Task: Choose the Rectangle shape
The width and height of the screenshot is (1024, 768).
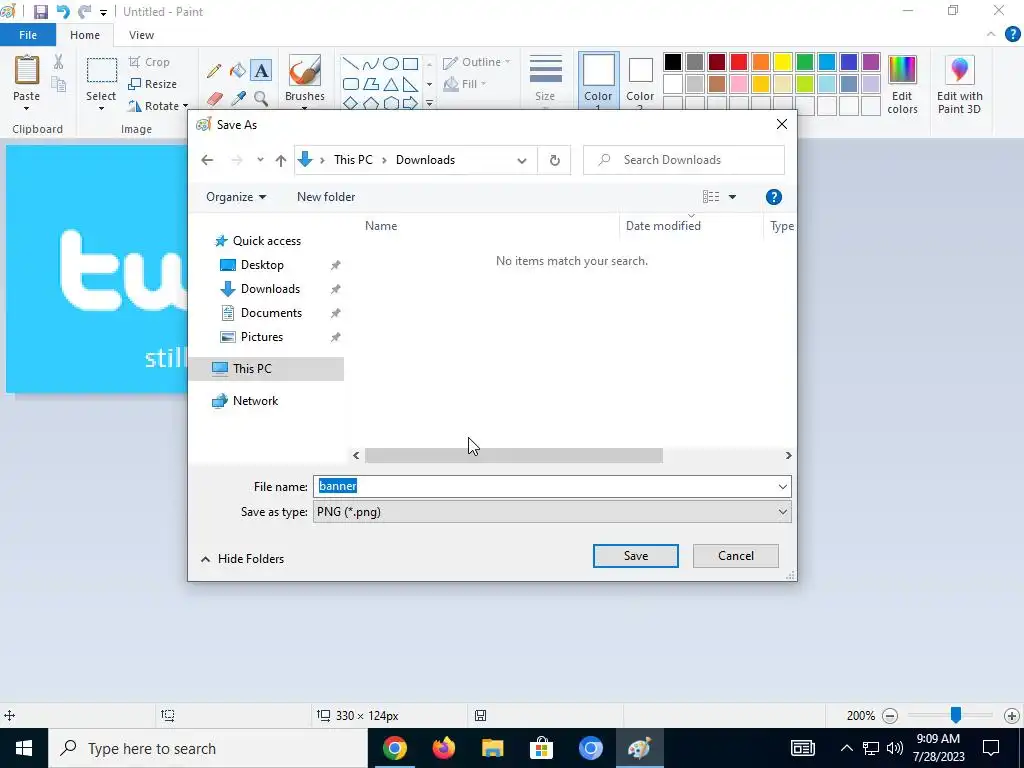Action: pos(410,64)
